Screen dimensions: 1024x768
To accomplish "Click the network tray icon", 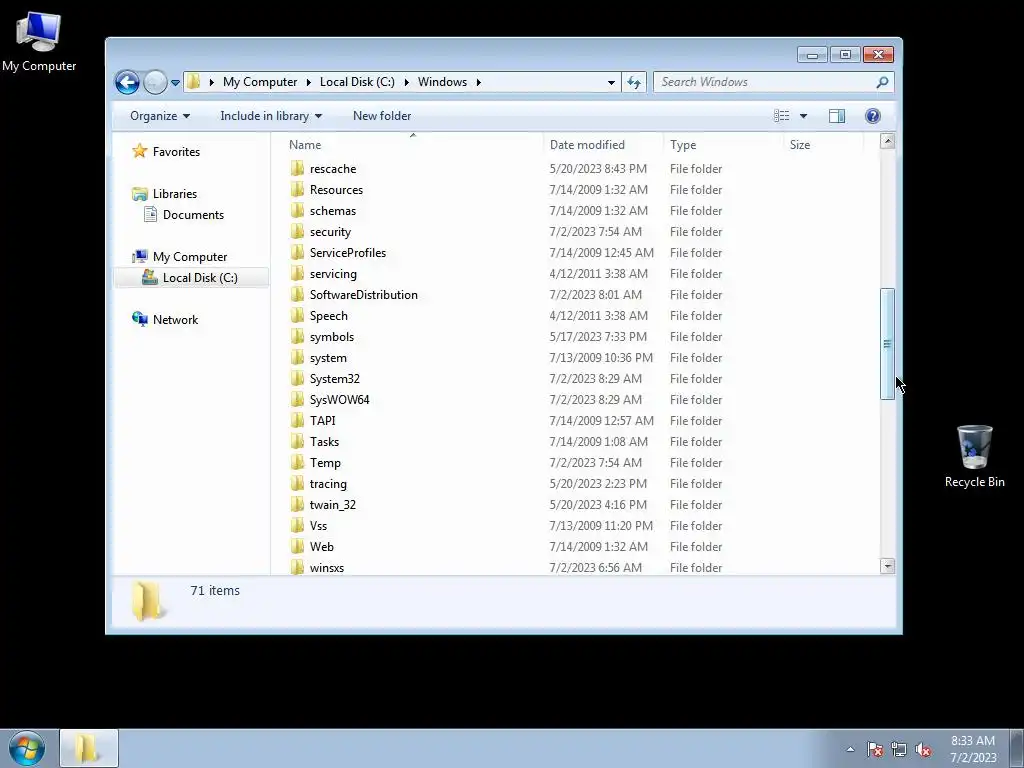I will [899, 749].
